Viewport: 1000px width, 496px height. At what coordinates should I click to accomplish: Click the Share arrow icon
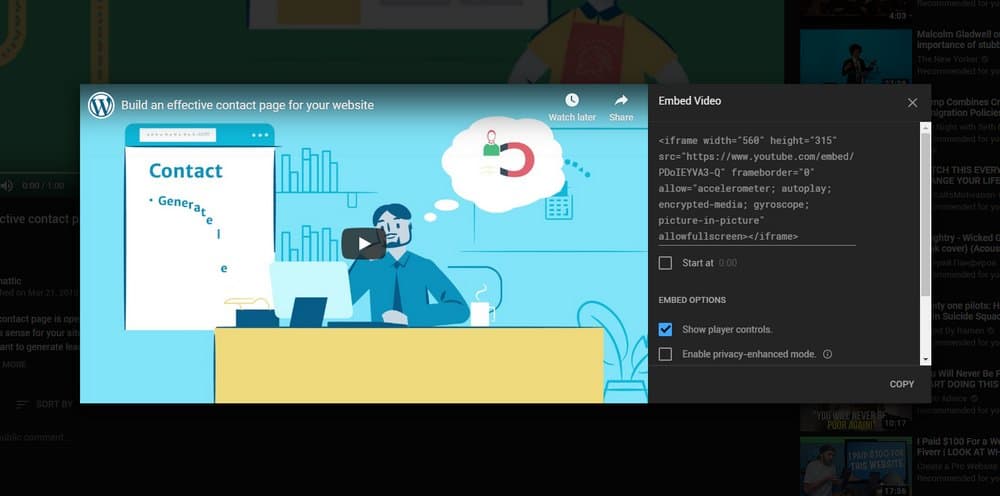621,100
